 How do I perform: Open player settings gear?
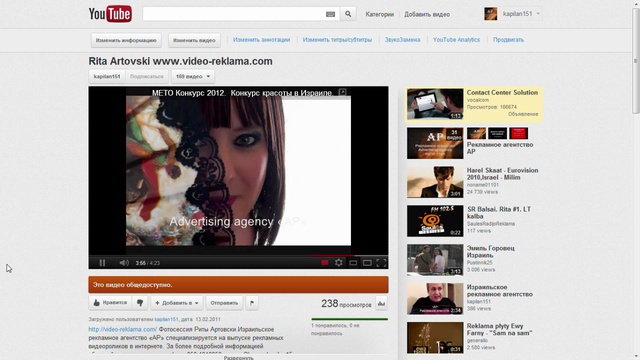(x=339, y=263)
